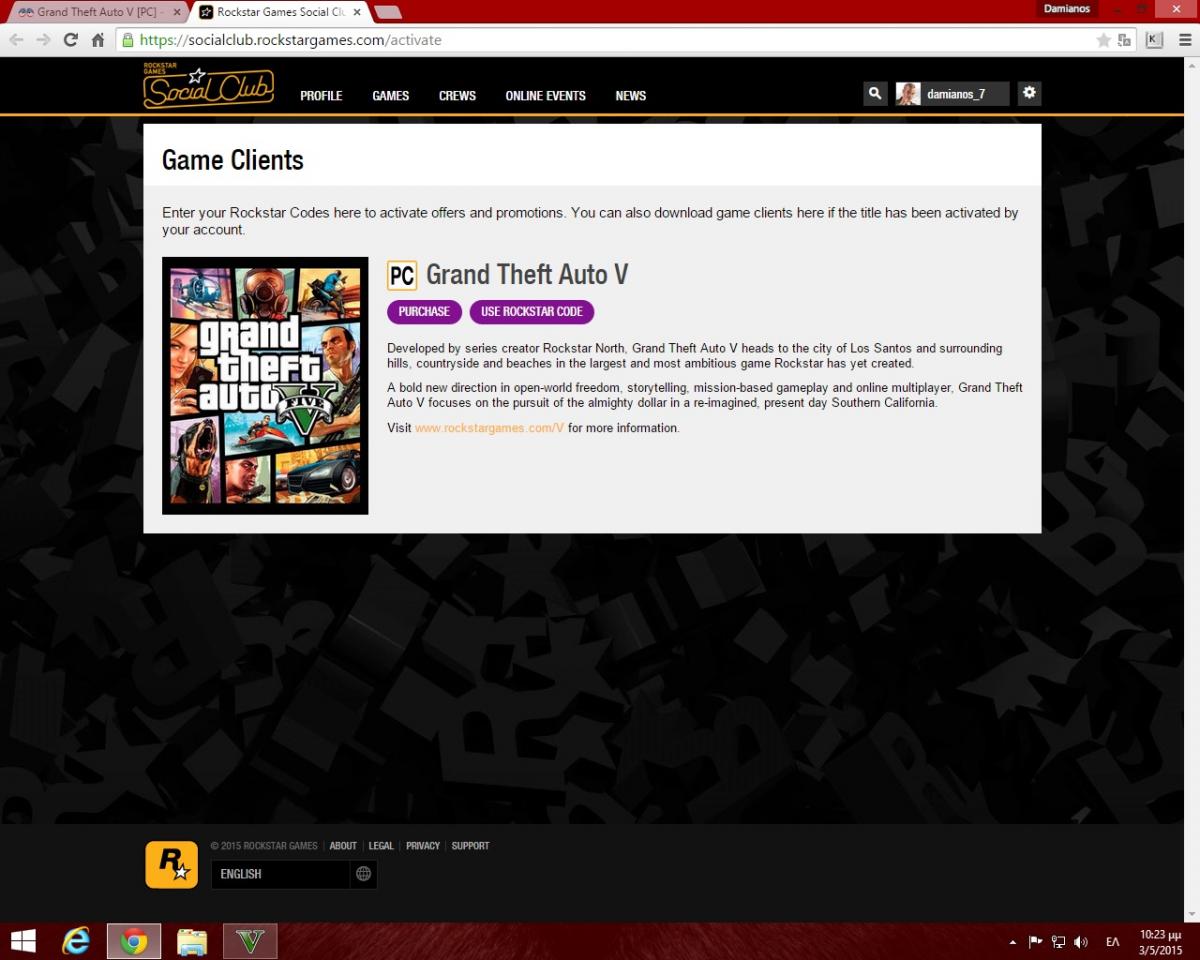Go back with the browser back arrow
1200x960 pixels.
[x=17, y=40]
